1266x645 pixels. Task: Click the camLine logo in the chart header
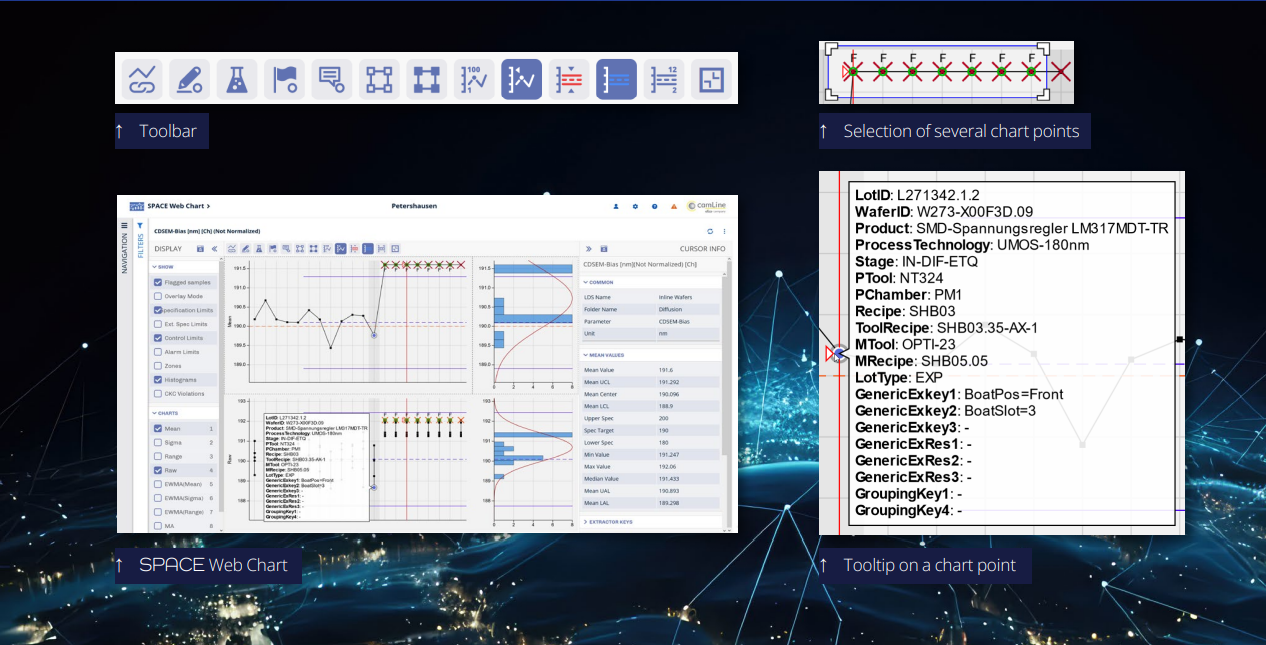tap(708, 204)
